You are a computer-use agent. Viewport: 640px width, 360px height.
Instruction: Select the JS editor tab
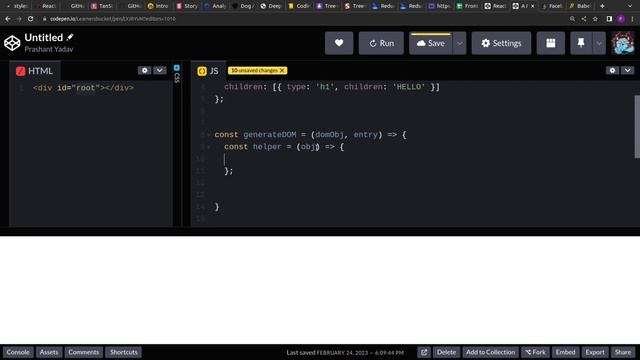click(x=208, y=71)
